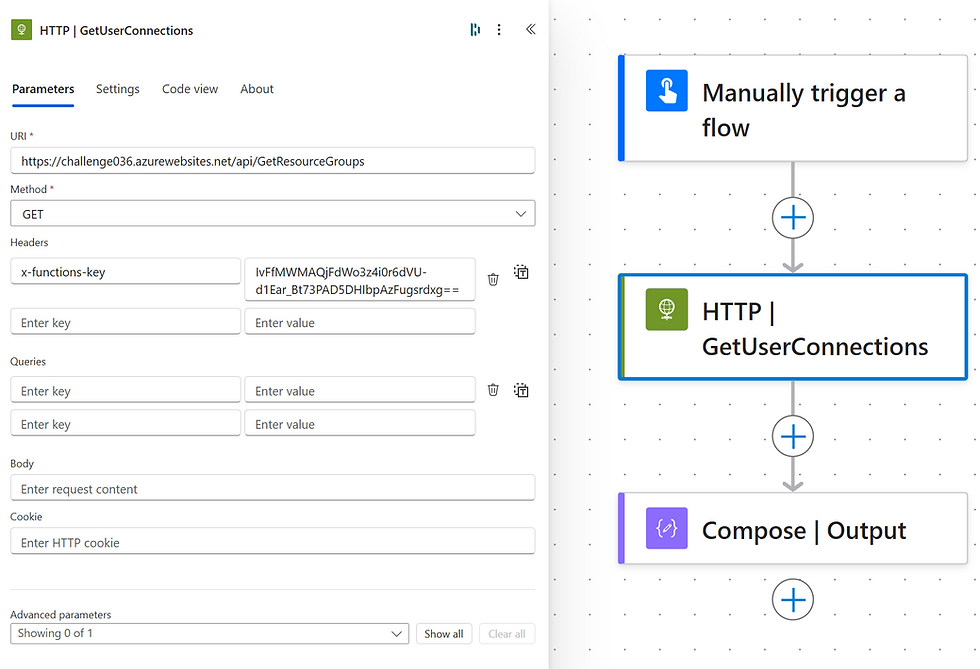
Task: Select the Manually trigger a flow card
Action: coord(792,108)
